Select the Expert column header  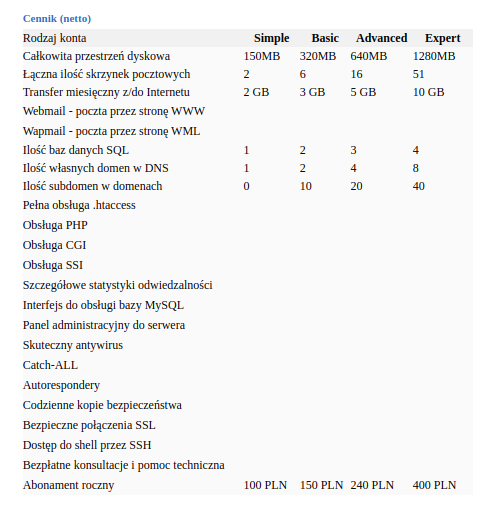pyautogui.click(x=442, y=38)
